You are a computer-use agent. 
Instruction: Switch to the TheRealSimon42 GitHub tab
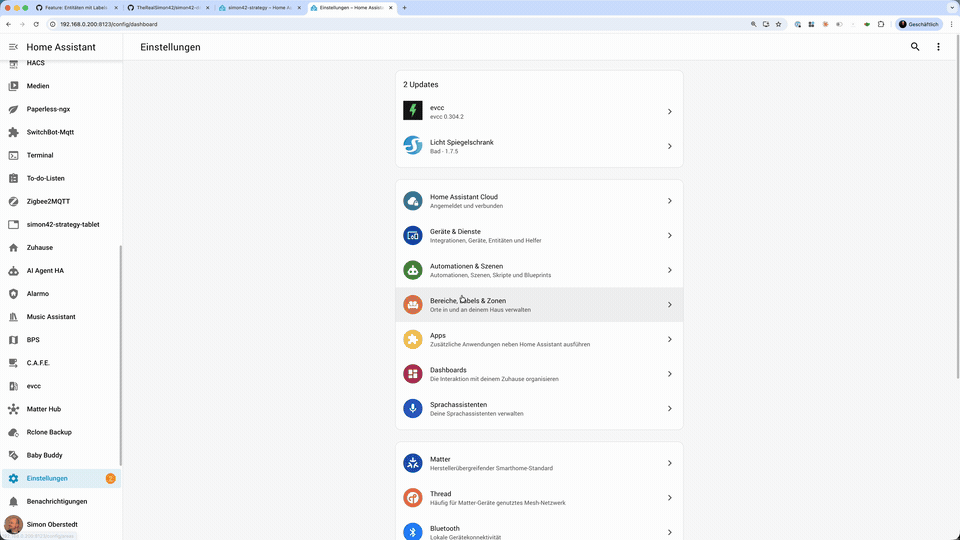click(168, 8)
